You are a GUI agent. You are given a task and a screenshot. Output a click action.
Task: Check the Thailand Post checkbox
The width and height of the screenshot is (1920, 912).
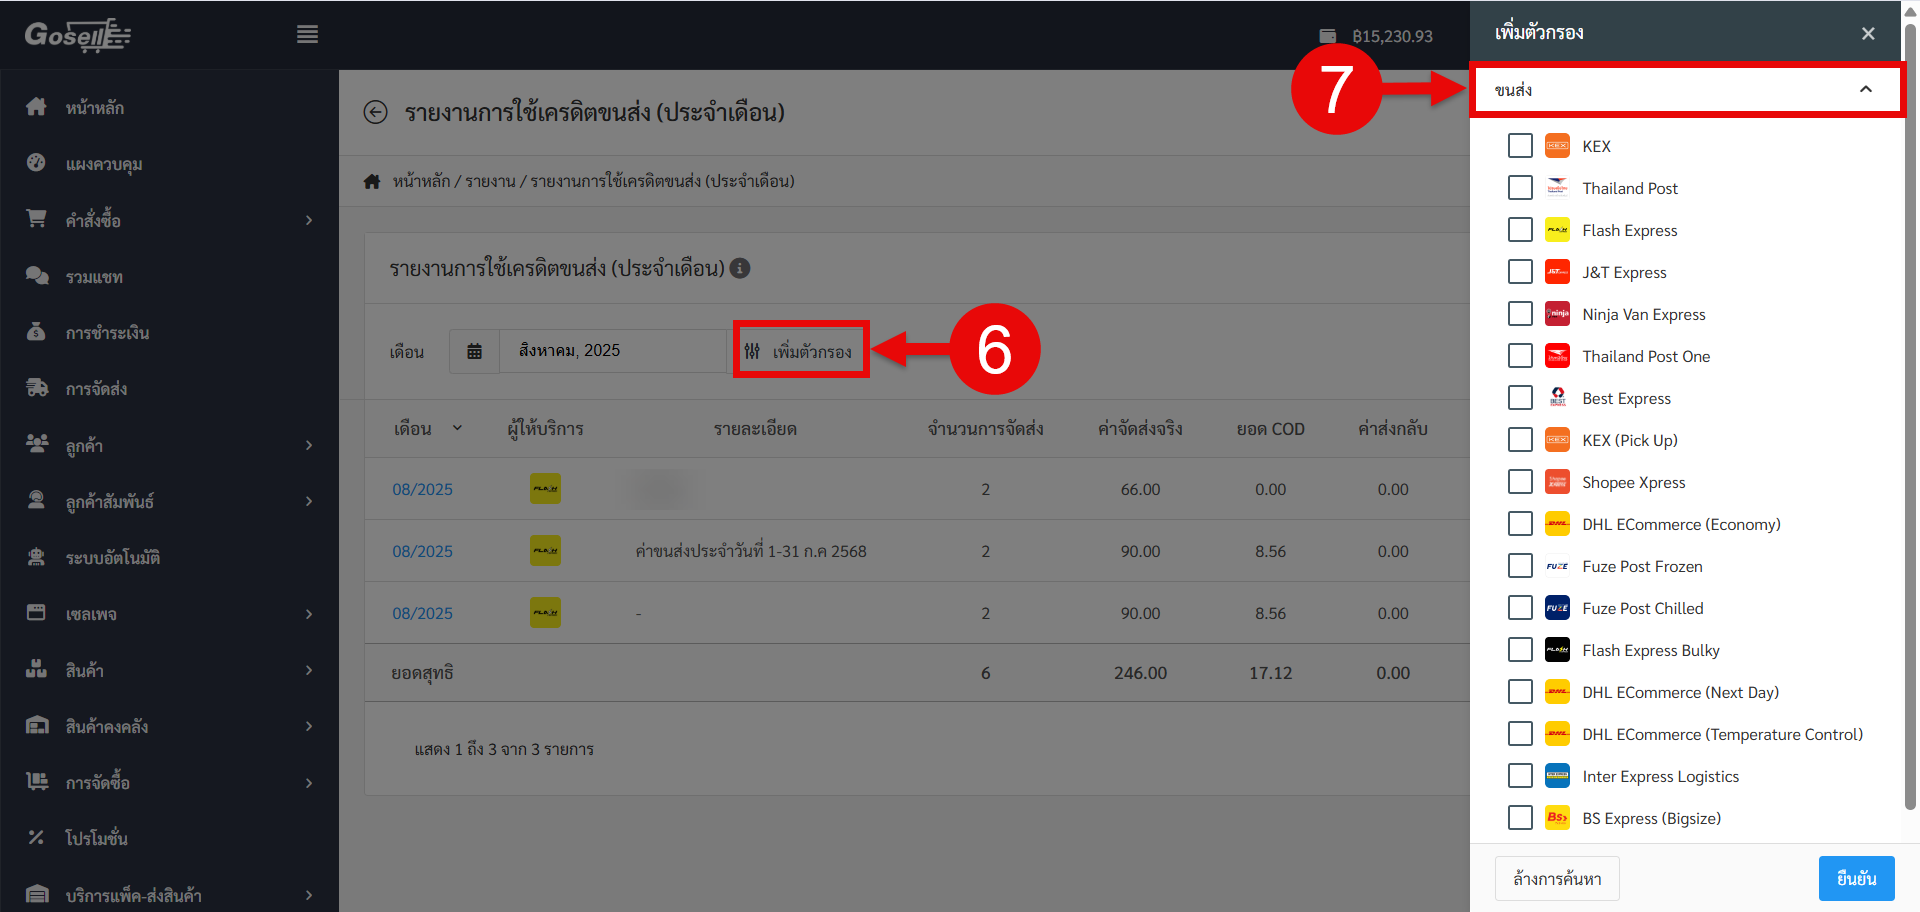coord(1520,188)
